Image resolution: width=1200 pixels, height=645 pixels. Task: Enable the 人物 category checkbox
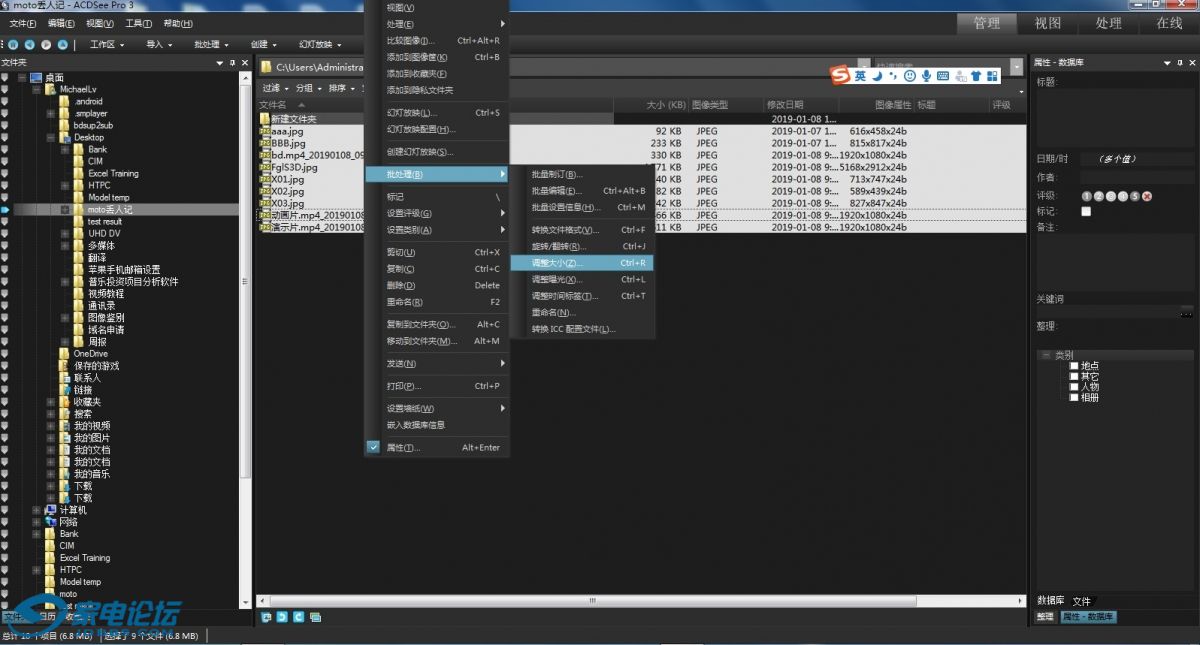pos(1074,387)
